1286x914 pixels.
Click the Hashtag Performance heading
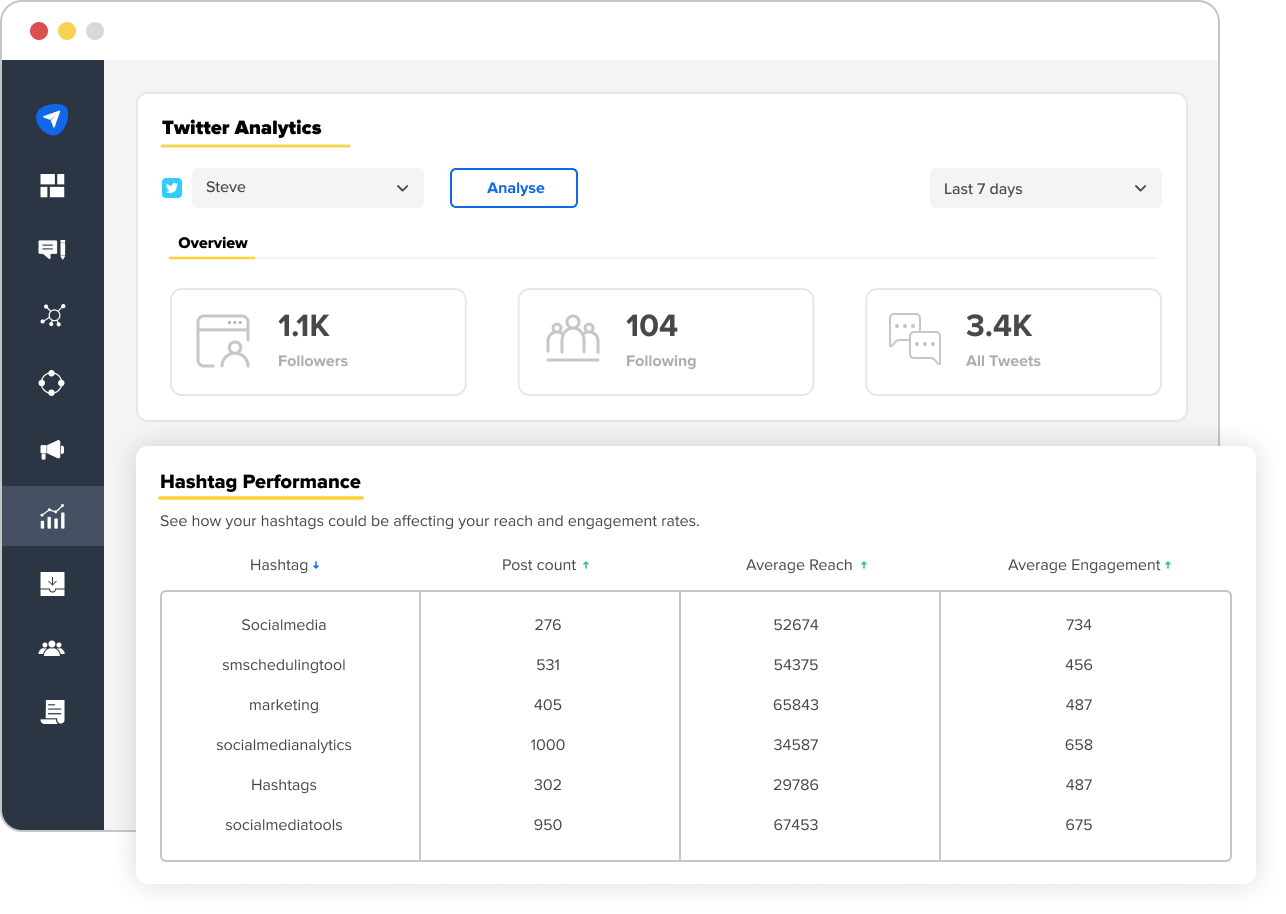(260, 482)
